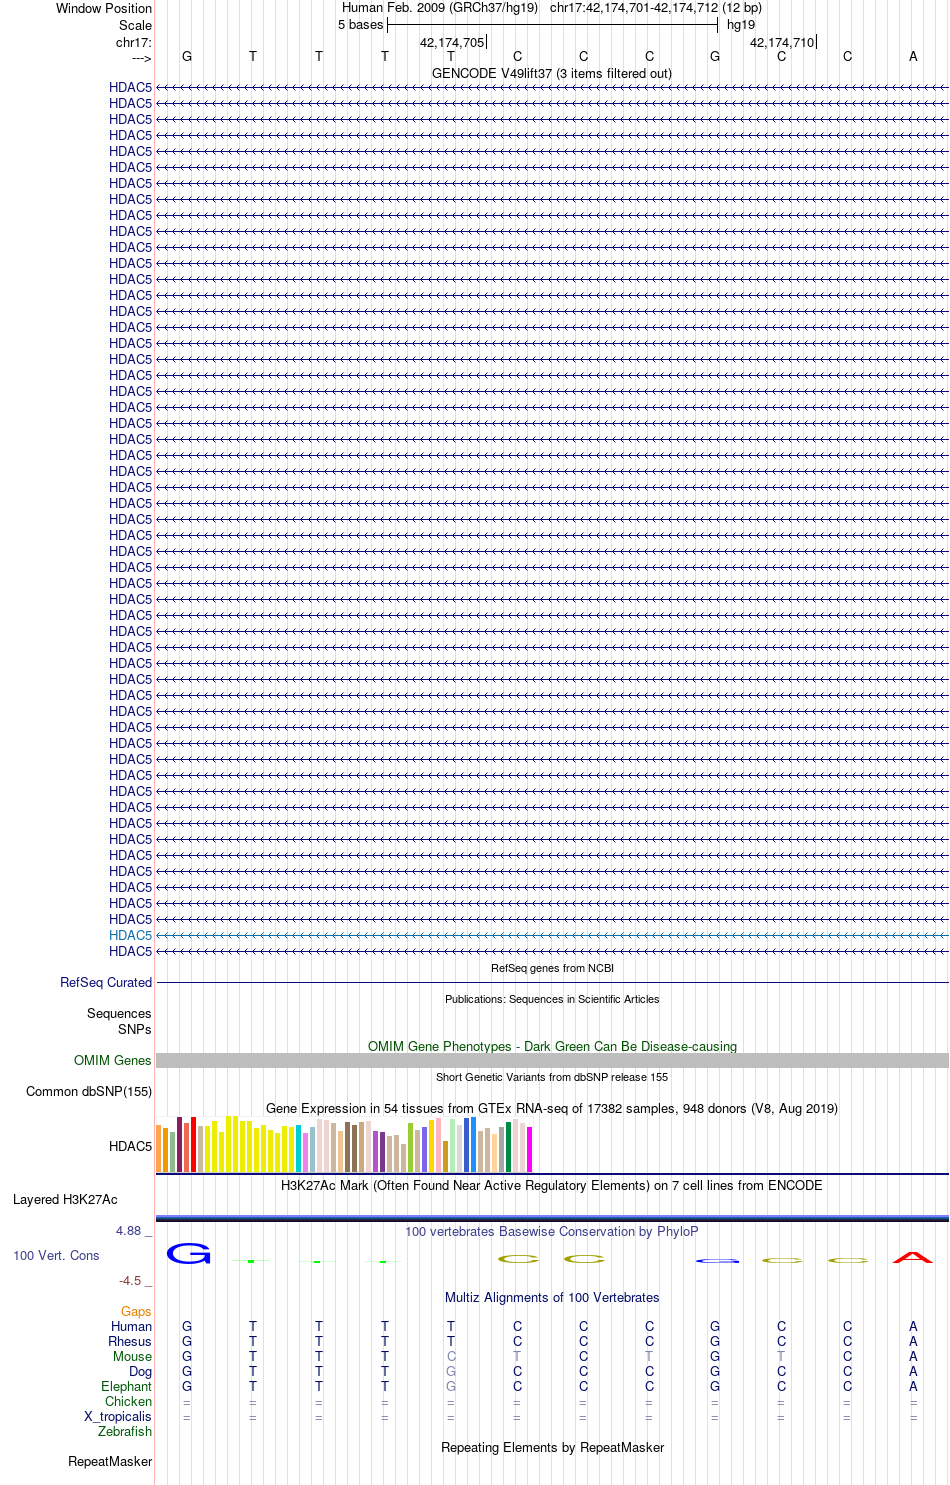
Task: Click the dark green bar in the GTEx expression chart
Action: [509, 1147]
